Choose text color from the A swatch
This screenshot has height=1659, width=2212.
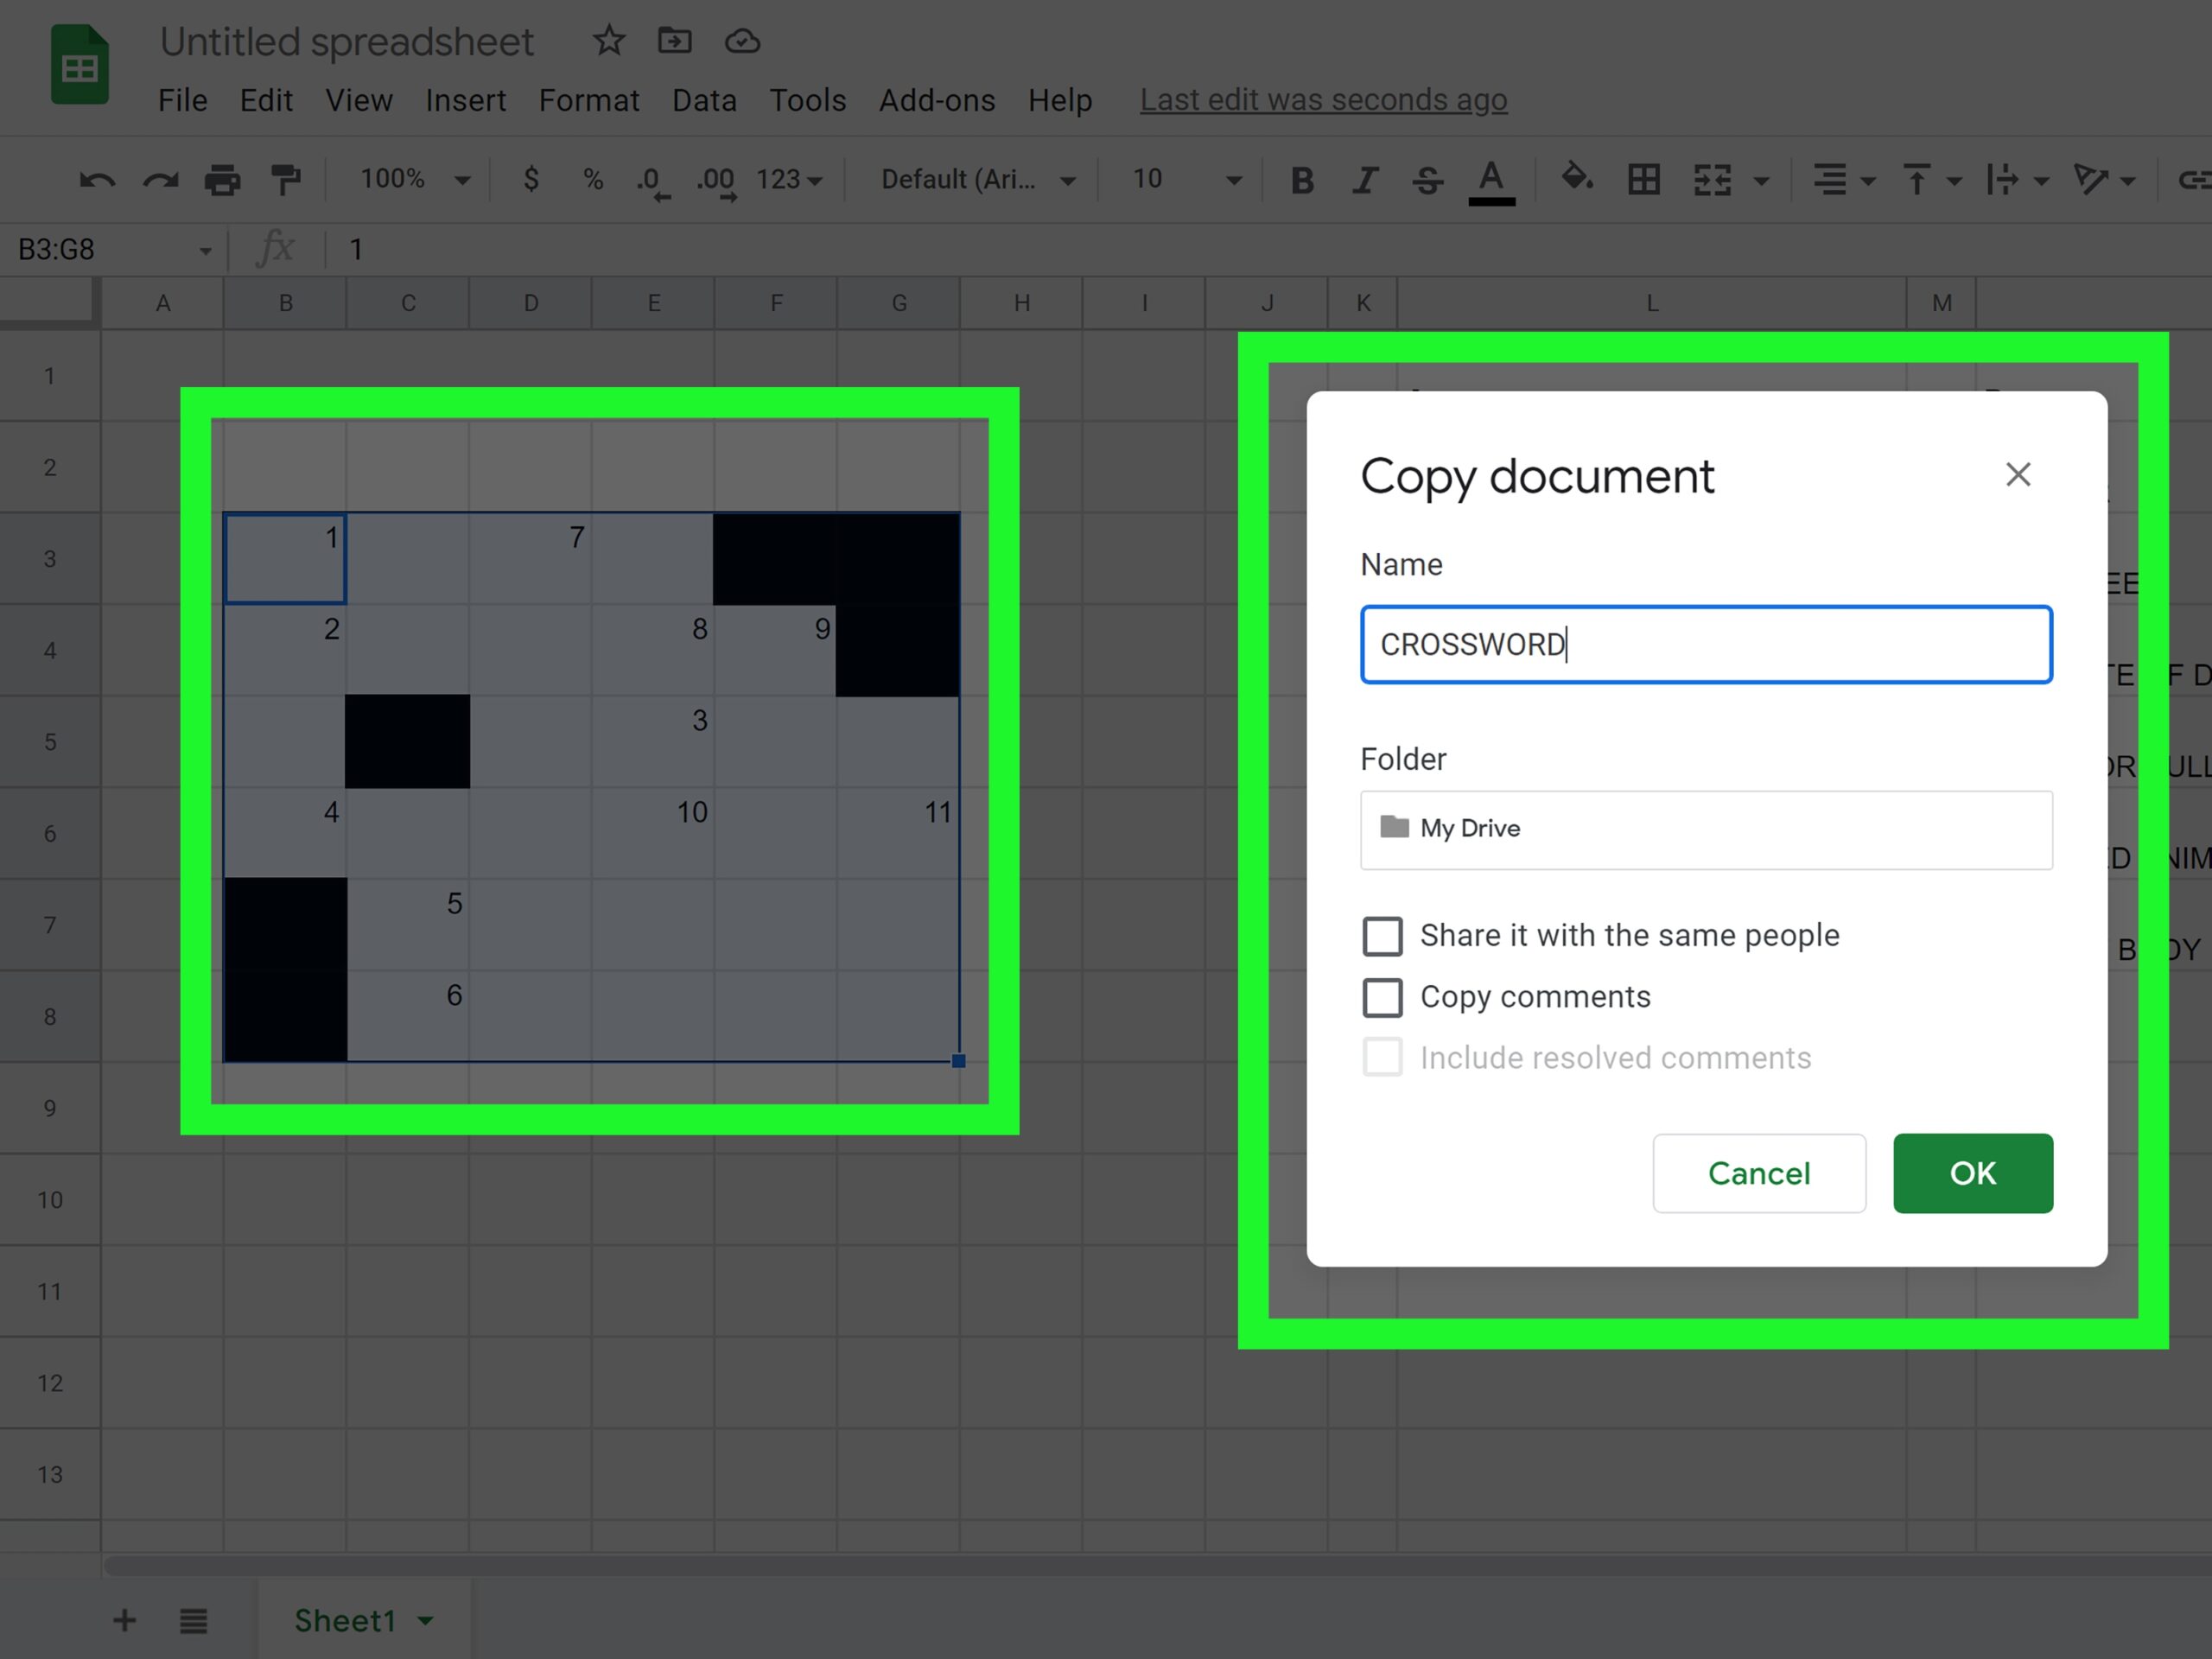point(1491,180)
